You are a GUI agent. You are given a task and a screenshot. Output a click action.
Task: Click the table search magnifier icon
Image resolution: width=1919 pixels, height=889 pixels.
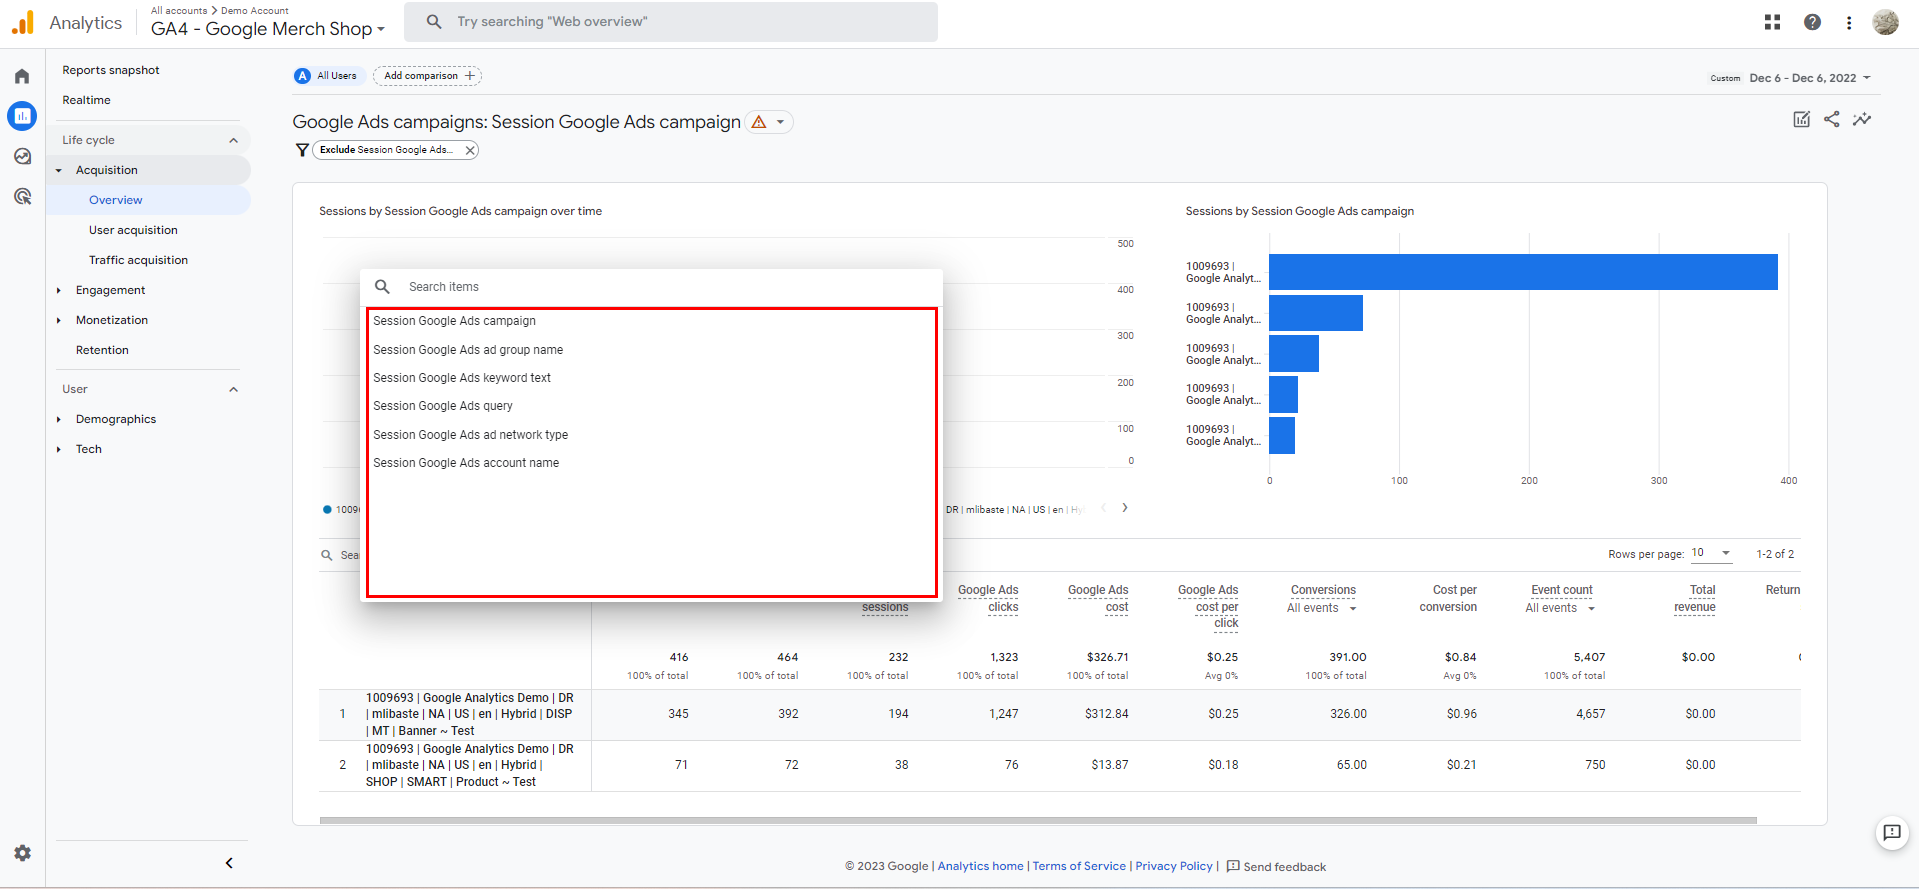tap(327, 555)
